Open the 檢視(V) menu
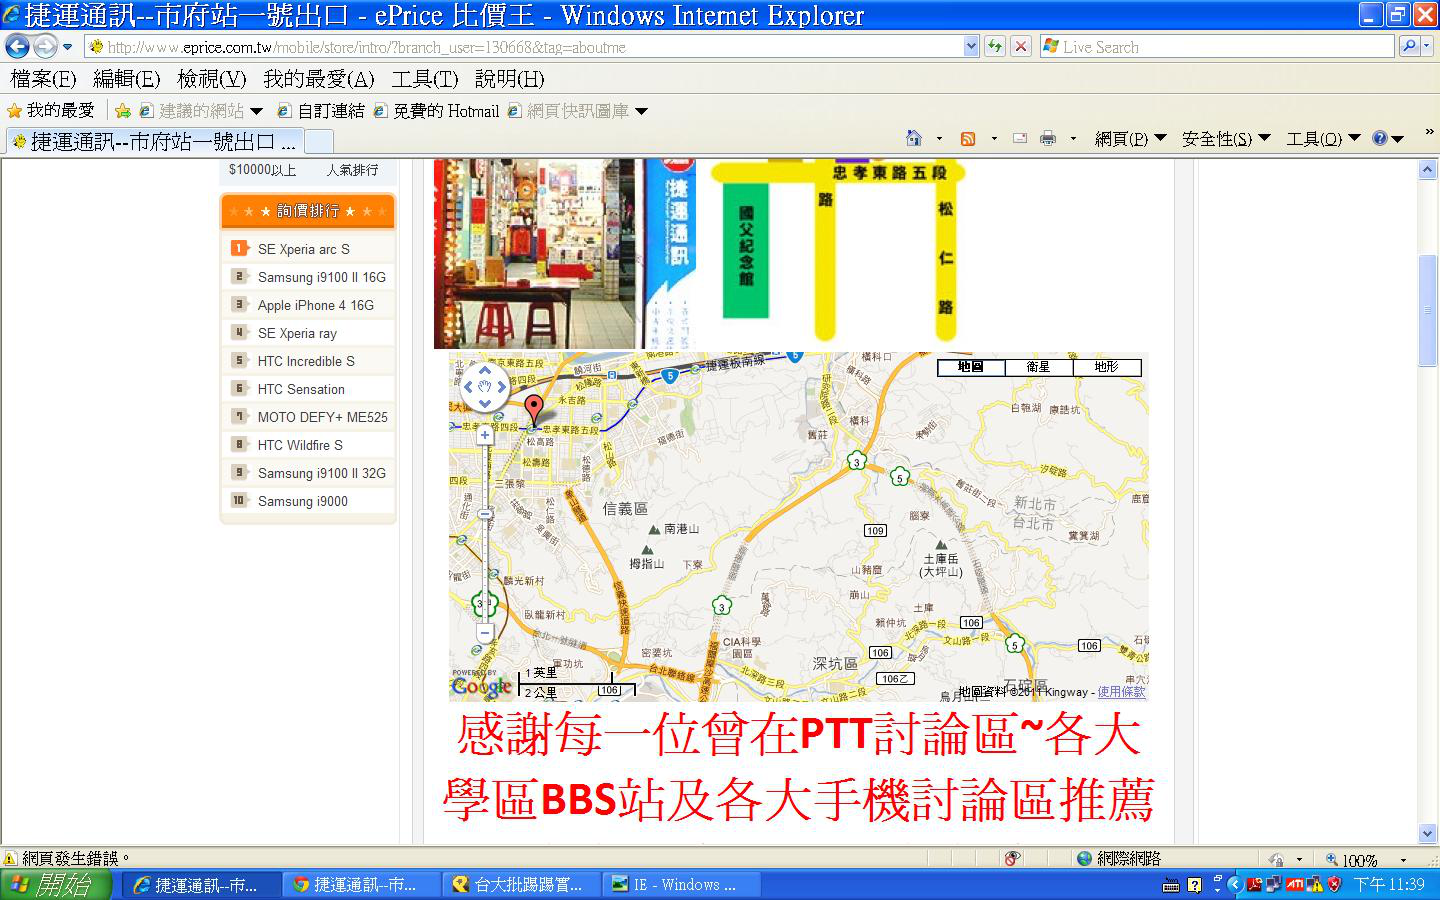Viewport: 1440px width, 900px height. click(x=211, y=79)
